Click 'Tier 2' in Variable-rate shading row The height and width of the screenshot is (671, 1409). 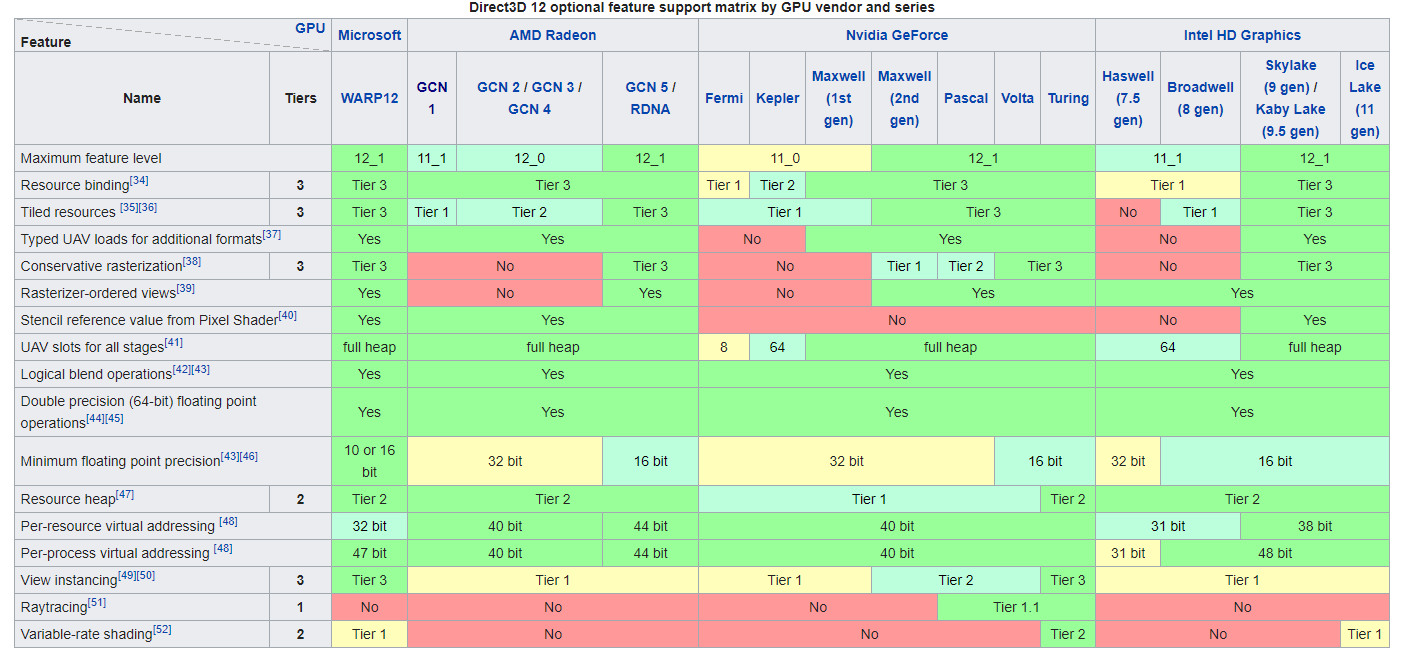tap(1068, 634)
